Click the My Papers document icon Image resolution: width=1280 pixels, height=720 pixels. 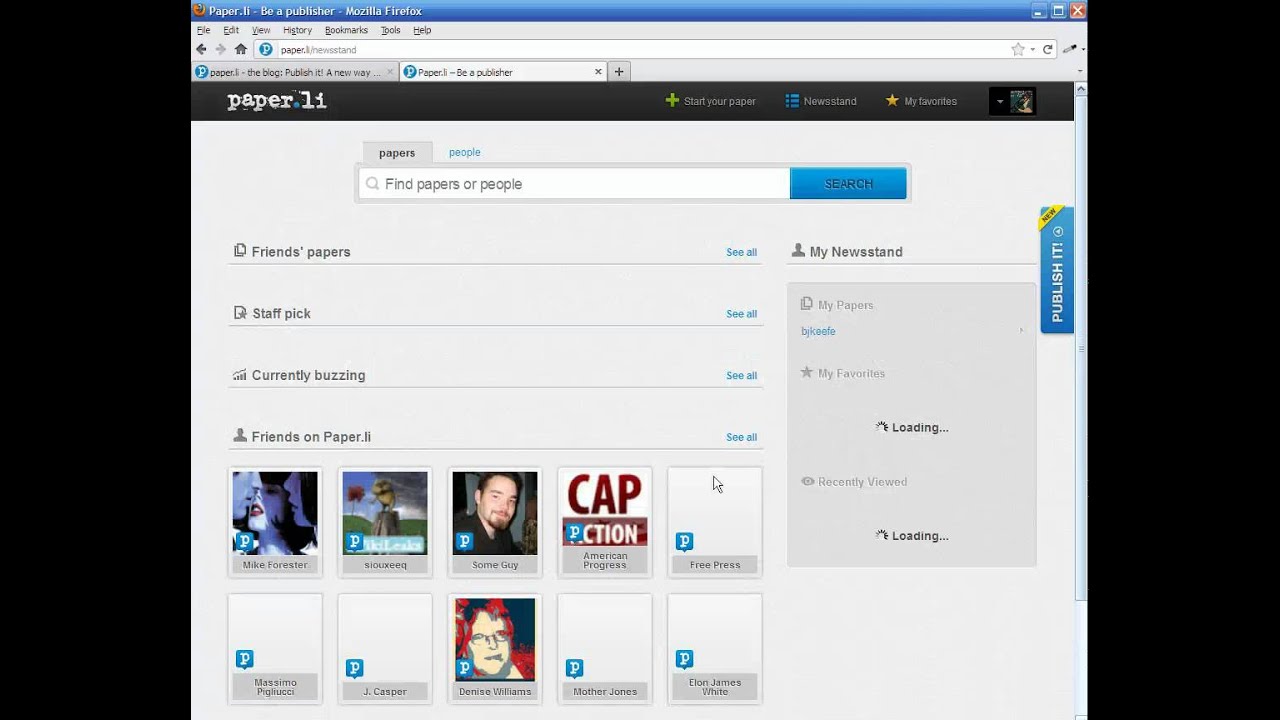click(806, 304)
